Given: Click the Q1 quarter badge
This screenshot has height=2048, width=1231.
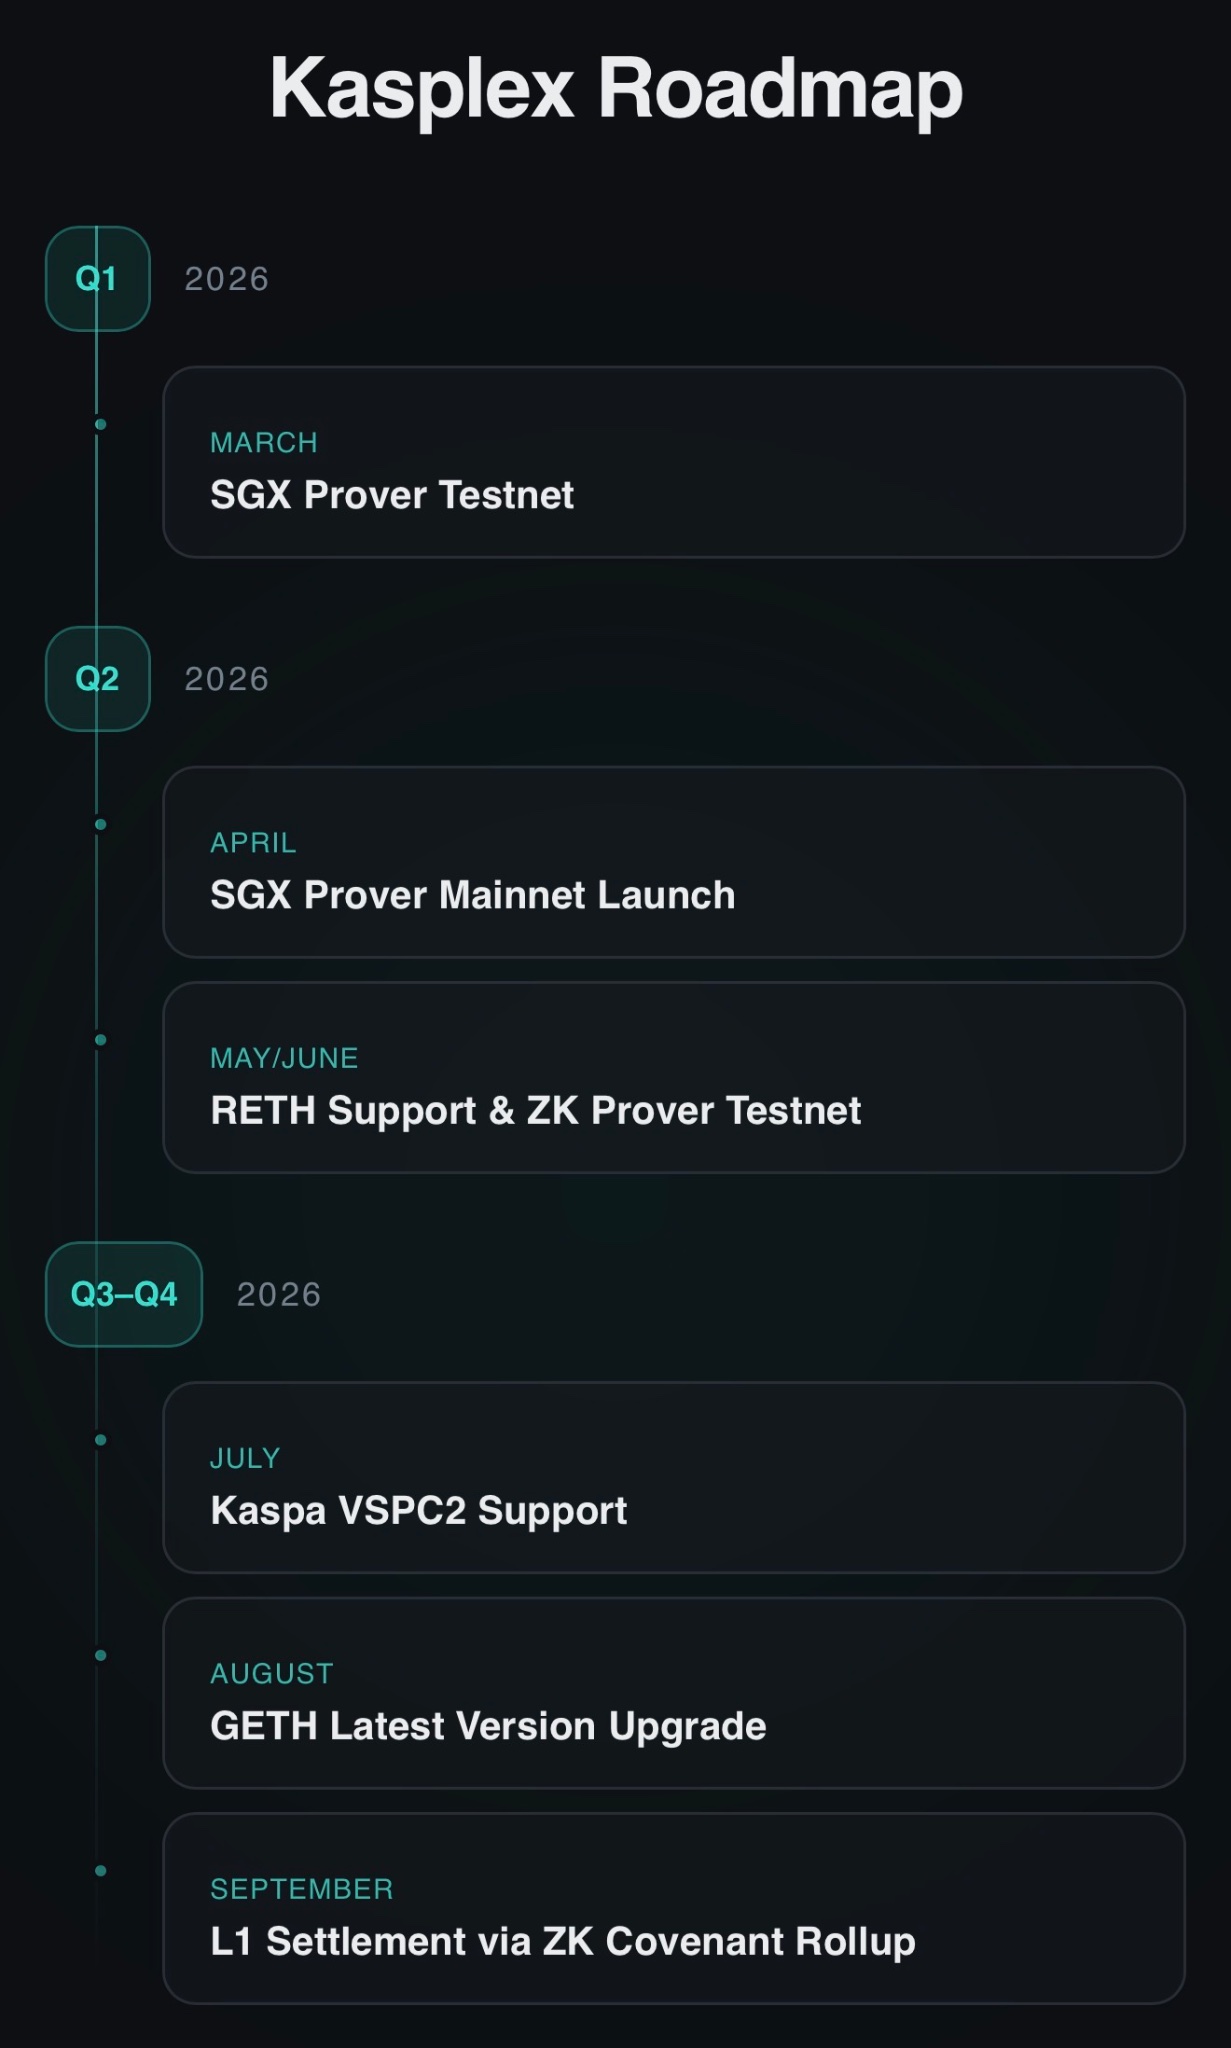Looking at the screenshot, I should tap(97, 278).
